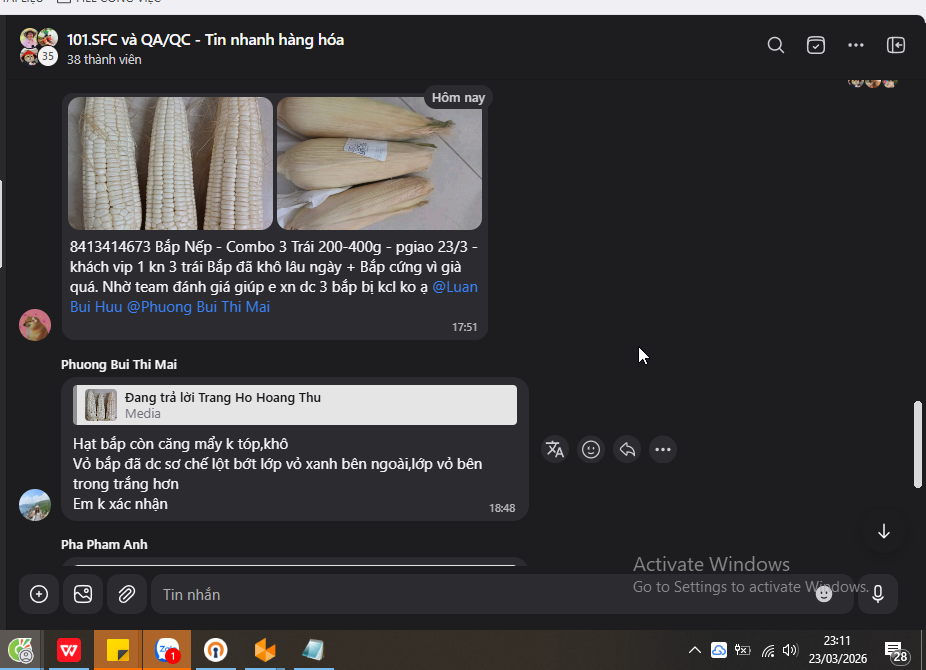
Task: Jump to latest messages with down arrow
Action: [883, 531]
